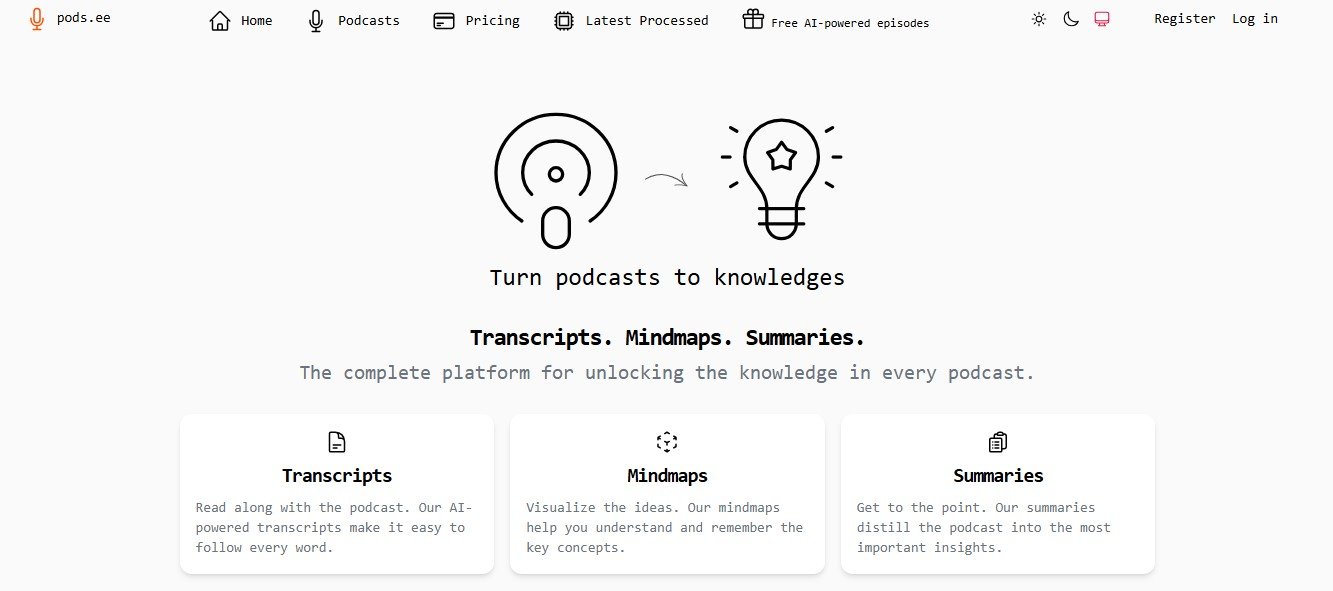Click the Home house icon
This screenshot has width=1333, height=591.
pyautogui.click(x=220, y=20)
